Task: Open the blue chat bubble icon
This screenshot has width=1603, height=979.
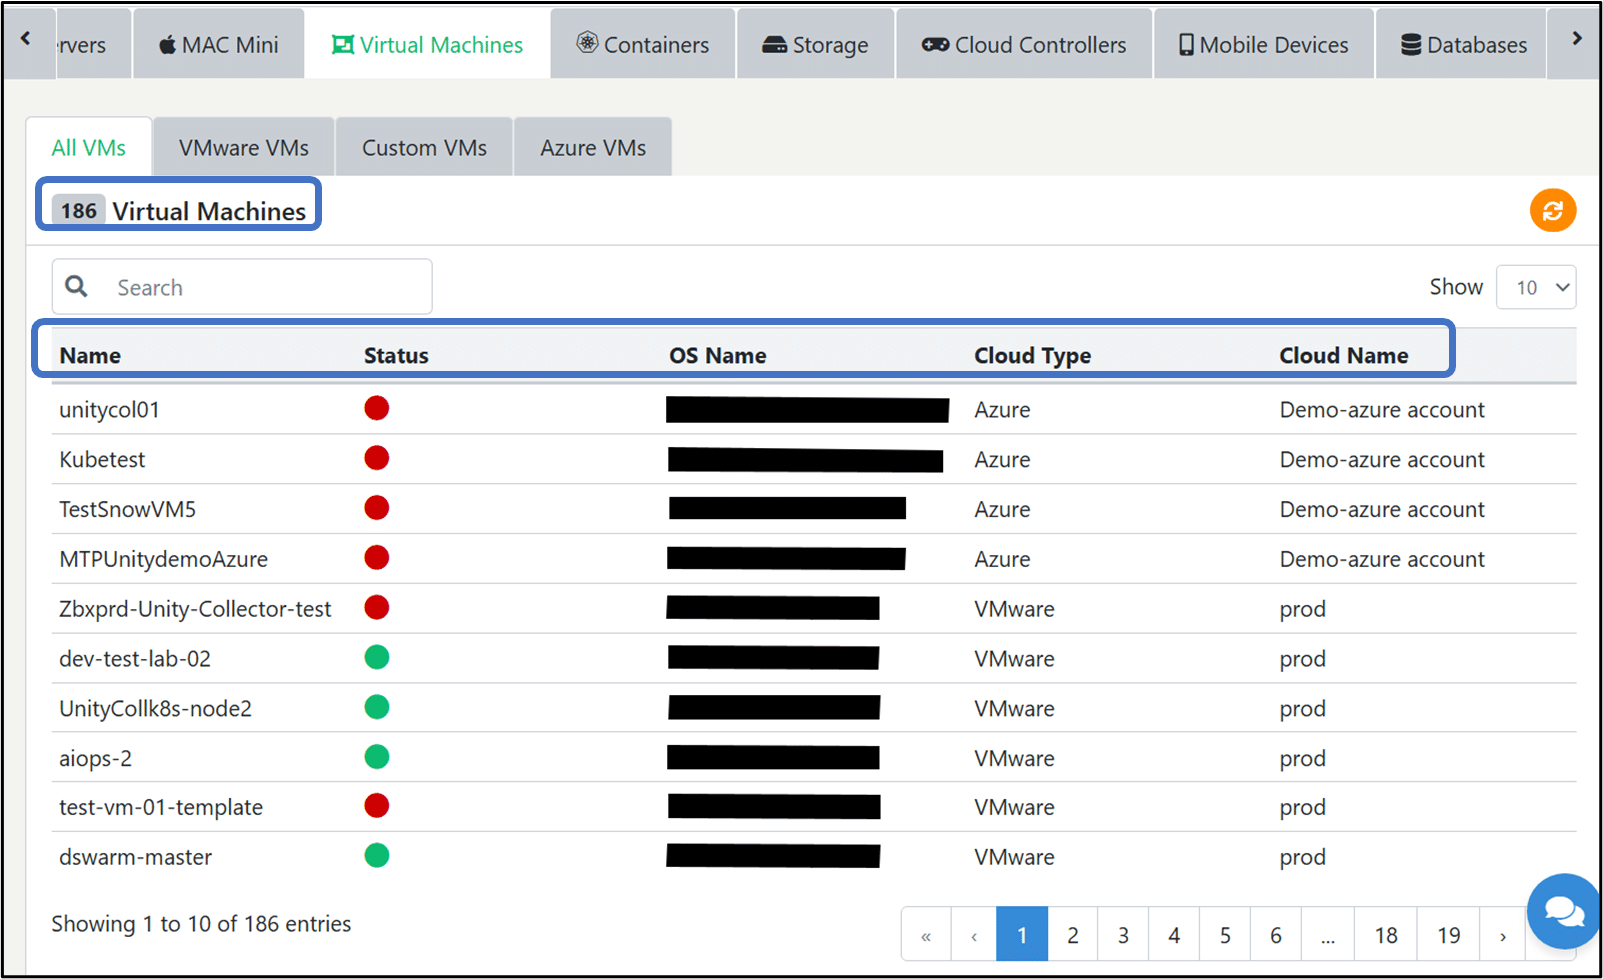Action: pyautogui.click(x=1563, y=911)
